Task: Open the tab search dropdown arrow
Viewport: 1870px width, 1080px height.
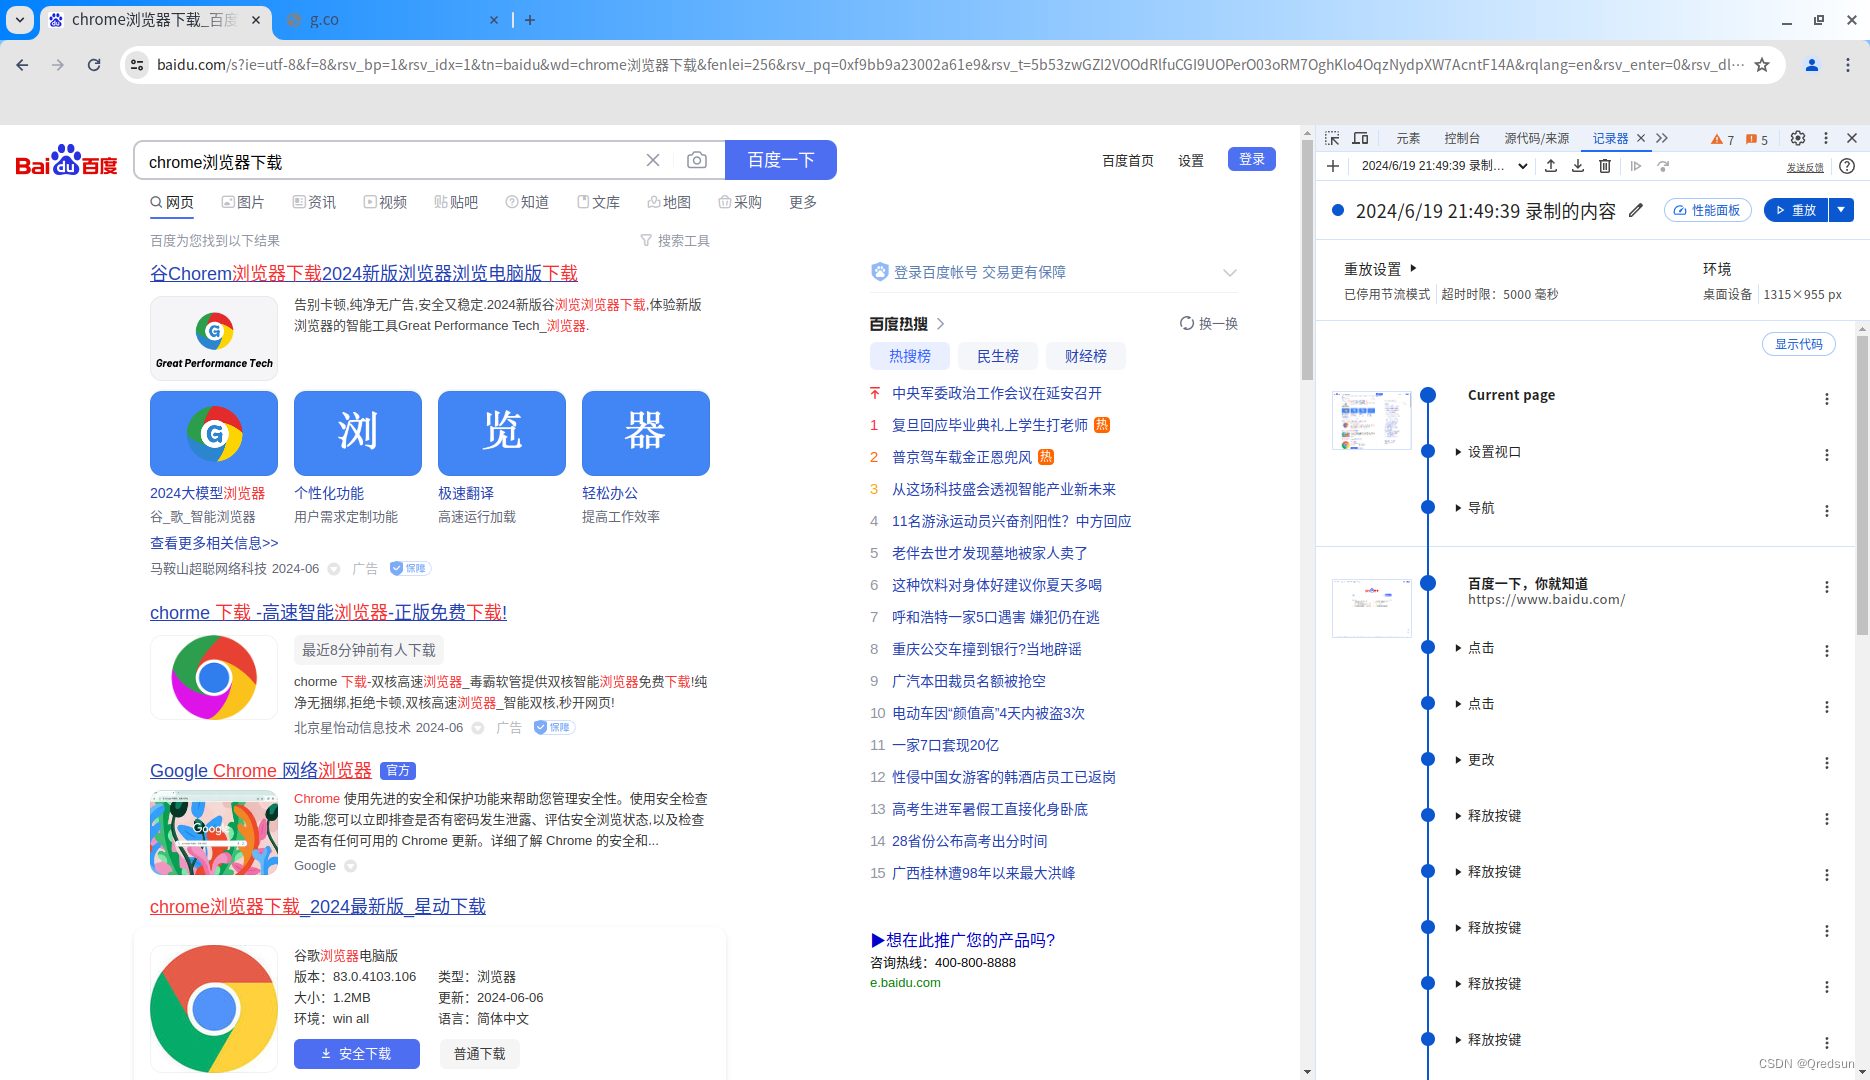Action: click(20, 20)
